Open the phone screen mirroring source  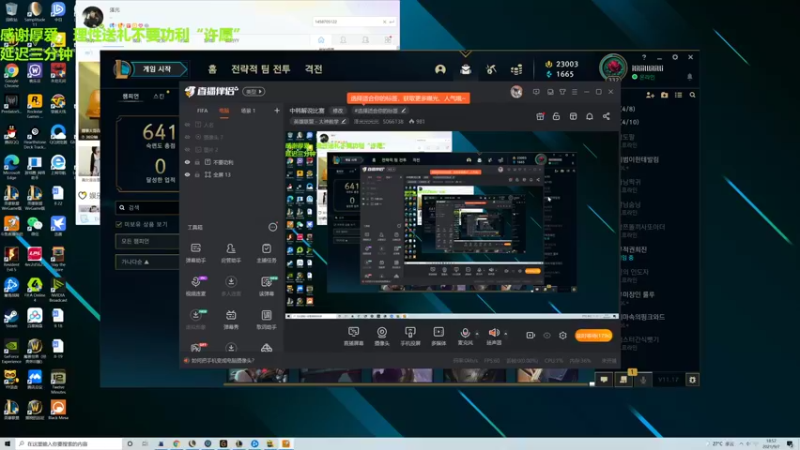click(410, 336)
